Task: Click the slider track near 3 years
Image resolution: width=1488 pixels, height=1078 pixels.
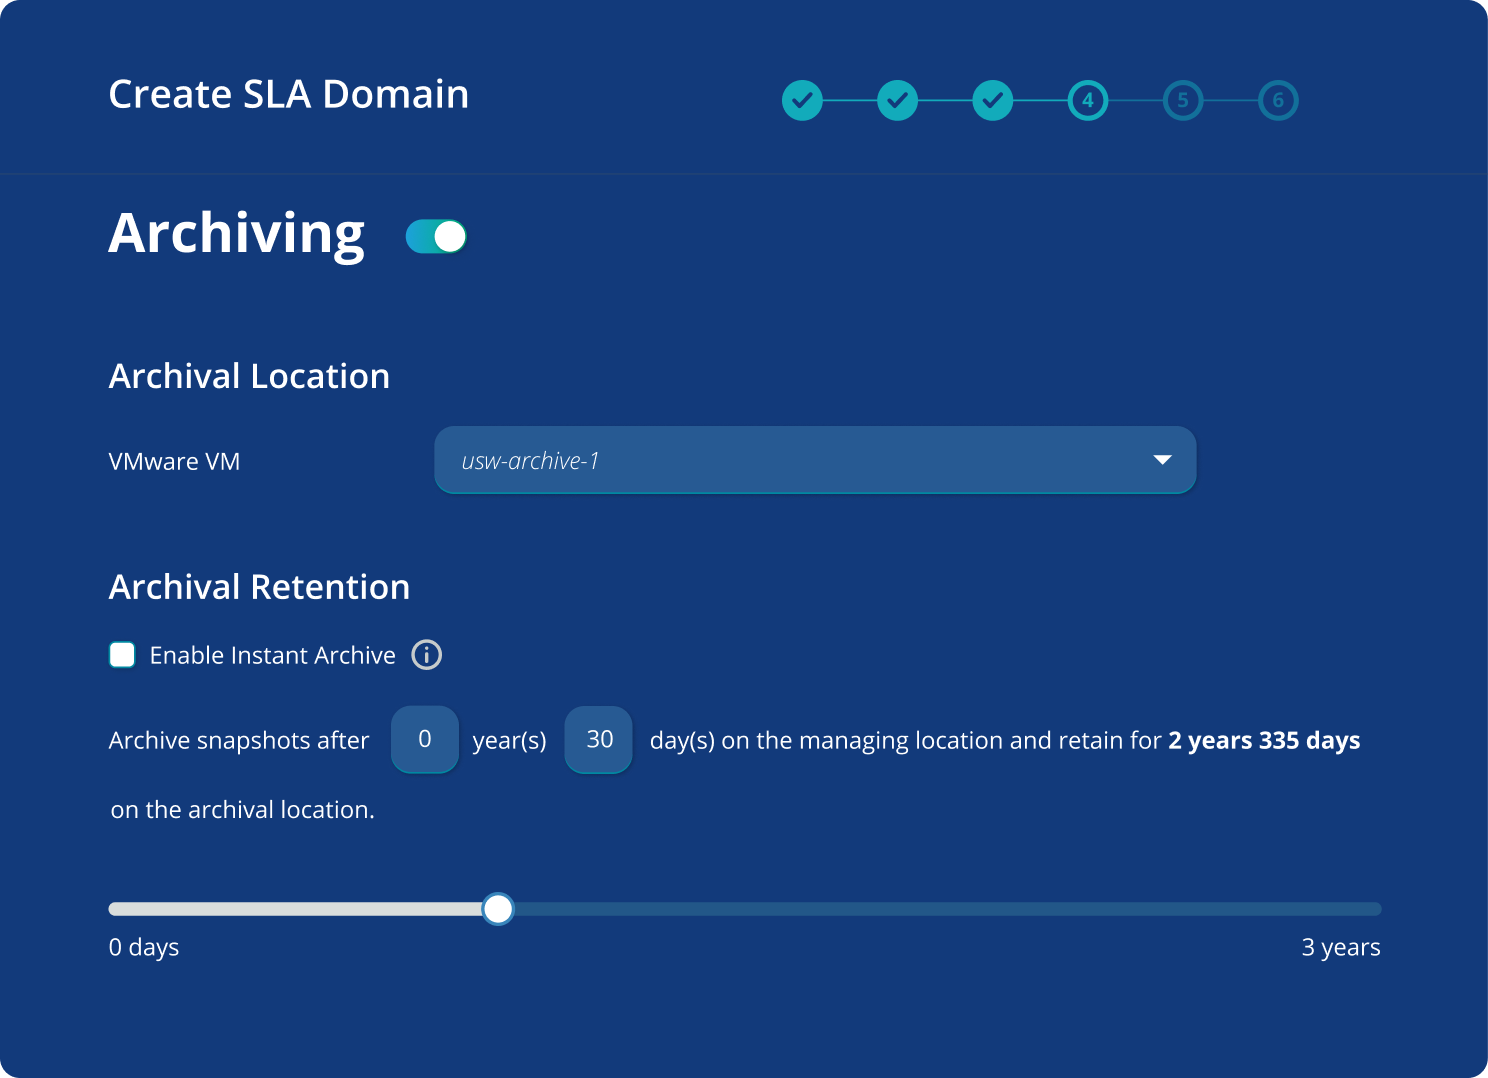Action: tap(1340, 909)
